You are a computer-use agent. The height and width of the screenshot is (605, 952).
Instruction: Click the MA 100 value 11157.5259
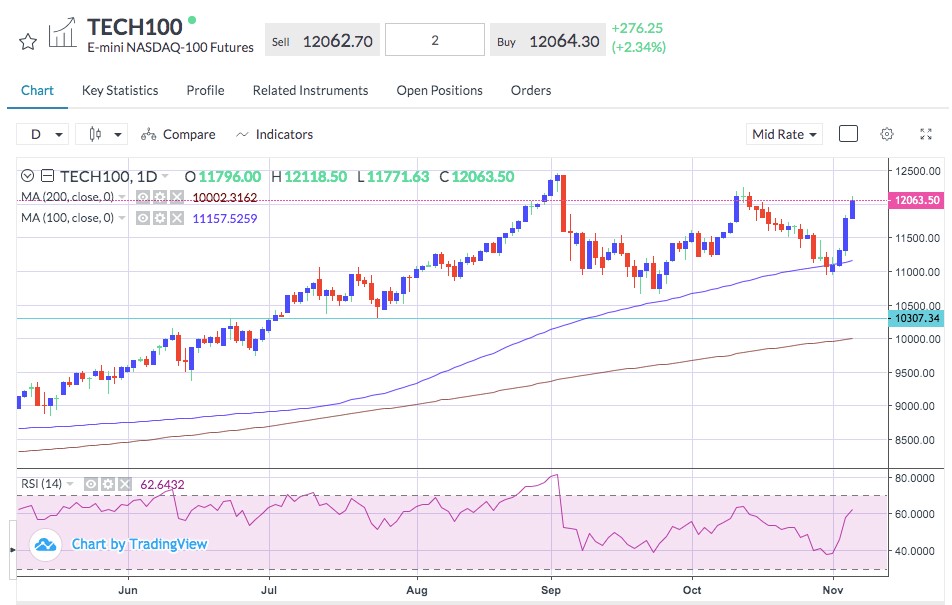click(225, 219)
